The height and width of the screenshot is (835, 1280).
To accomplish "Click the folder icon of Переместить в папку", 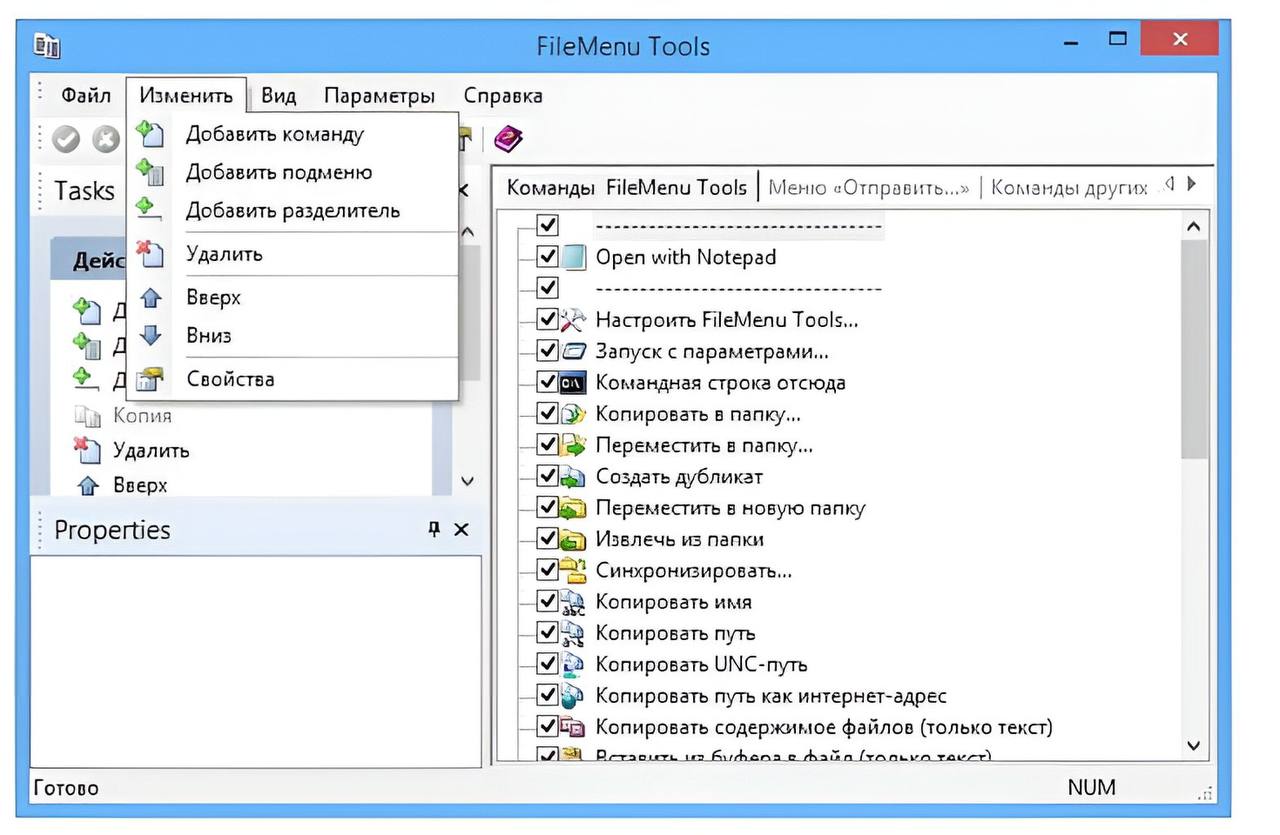I will (x=573, y=445).
